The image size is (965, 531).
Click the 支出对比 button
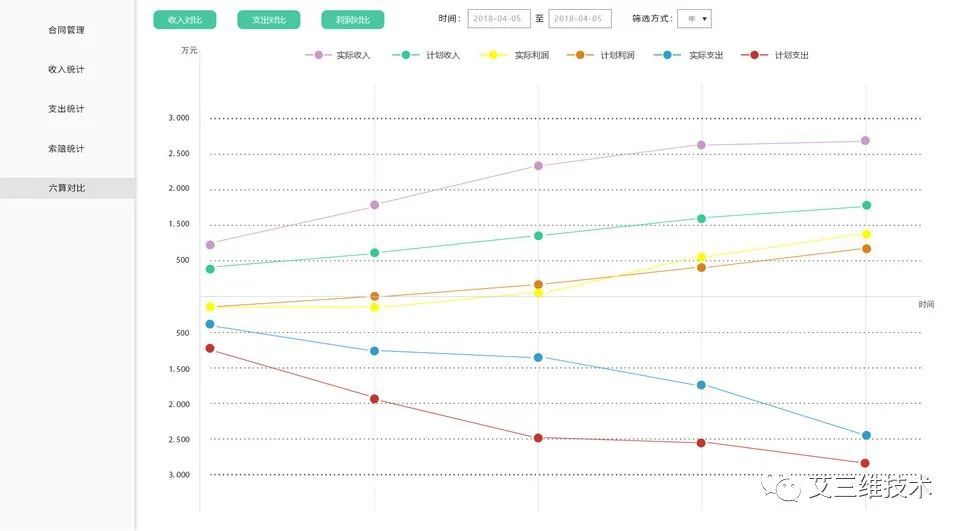tap(269, 19)
